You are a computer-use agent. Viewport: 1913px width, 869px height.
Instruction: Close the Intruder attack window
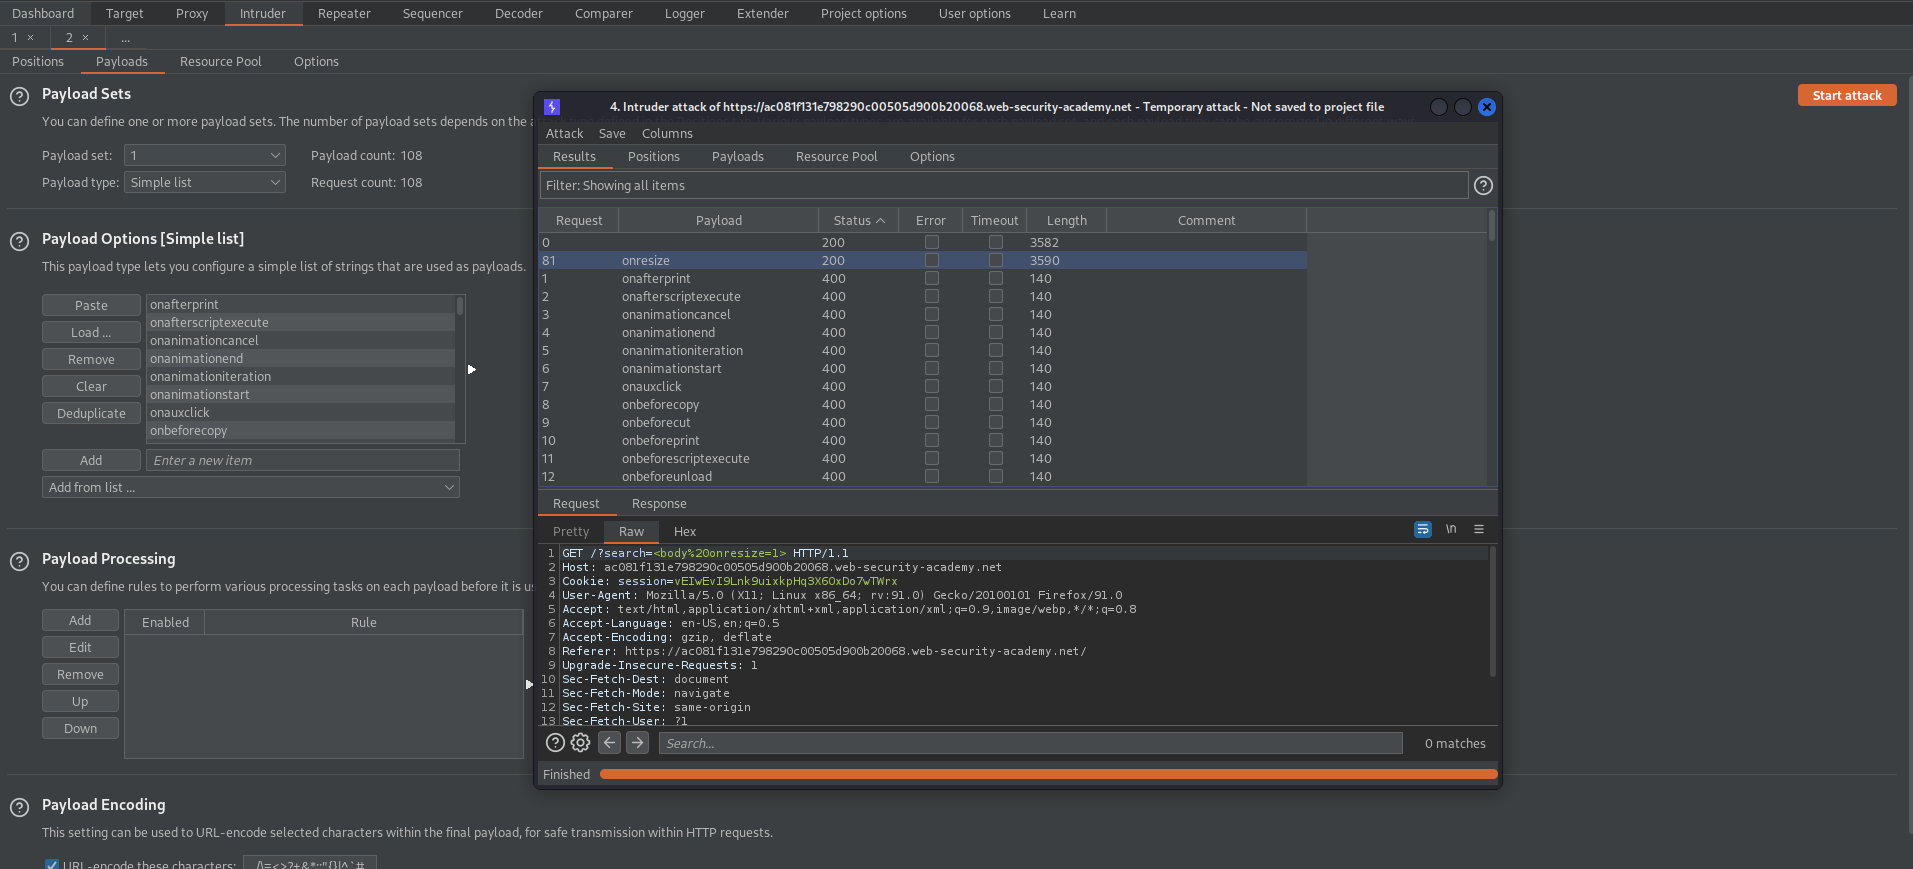[x=1487, y=107]
